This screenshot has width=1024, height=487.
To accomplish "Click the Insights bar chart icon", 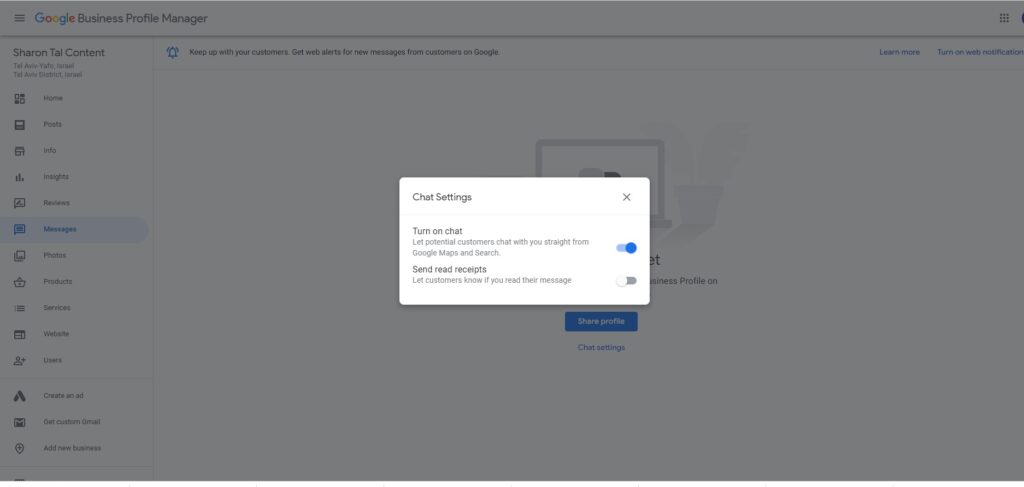I will [20, 177].
